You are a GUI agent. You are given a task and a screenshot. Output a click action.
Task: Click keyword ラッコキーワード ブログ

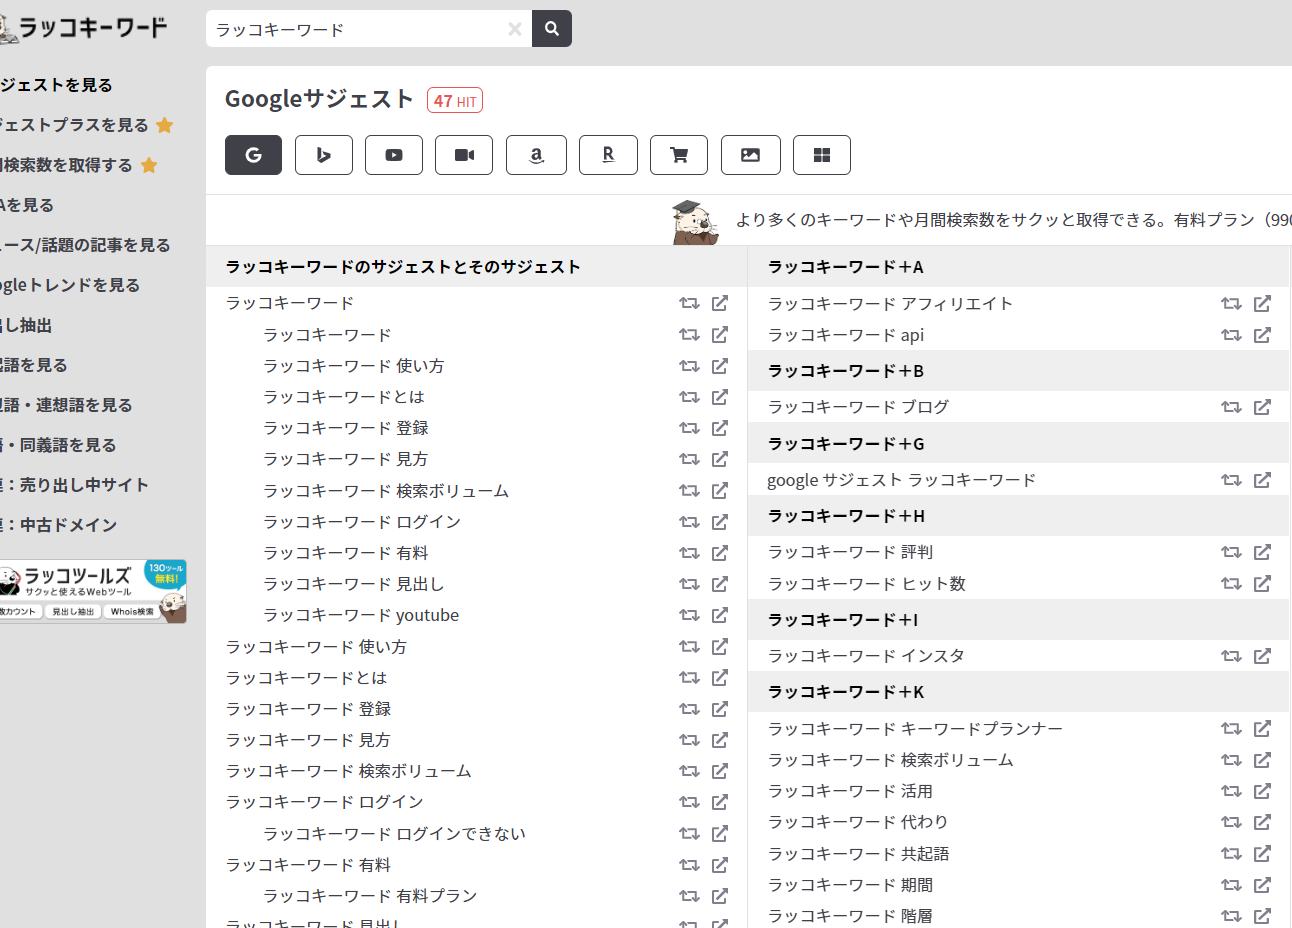[x=858, y=407]
